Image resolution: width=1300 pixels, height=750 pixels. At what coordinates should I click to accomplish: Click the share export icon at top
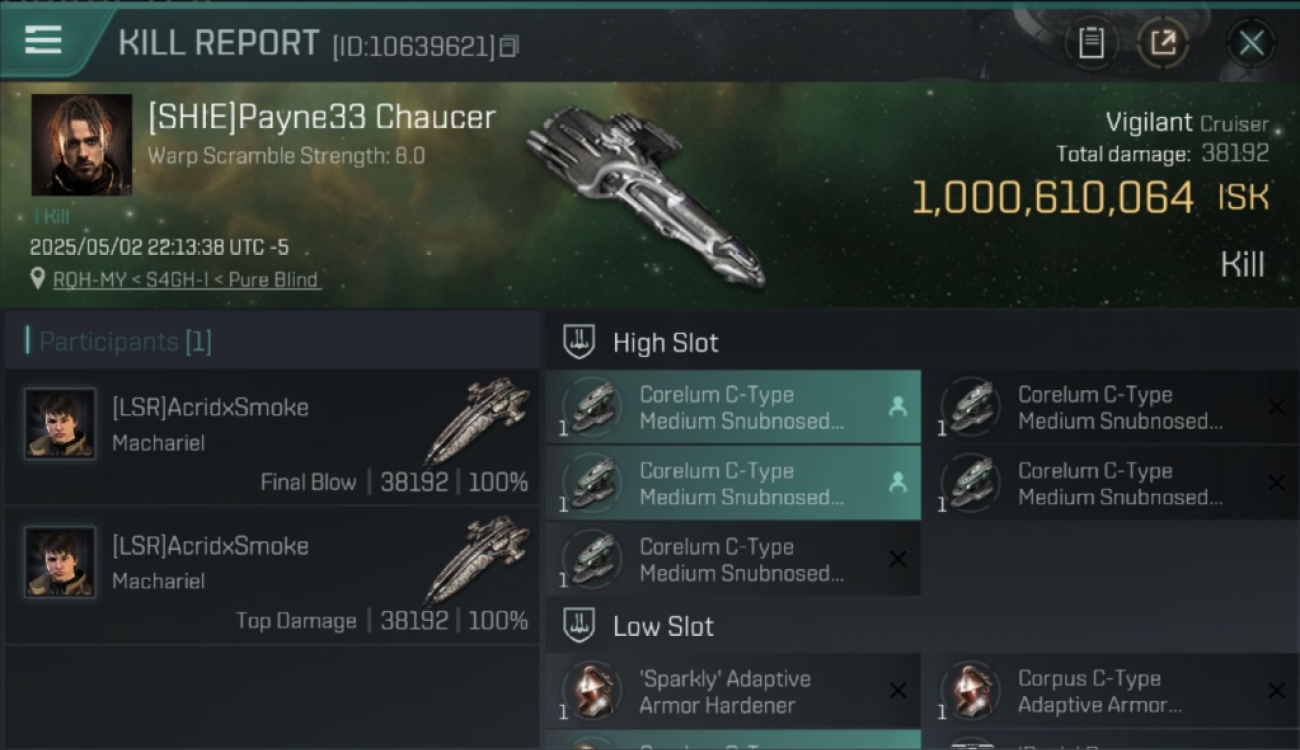coord(1163,43)
